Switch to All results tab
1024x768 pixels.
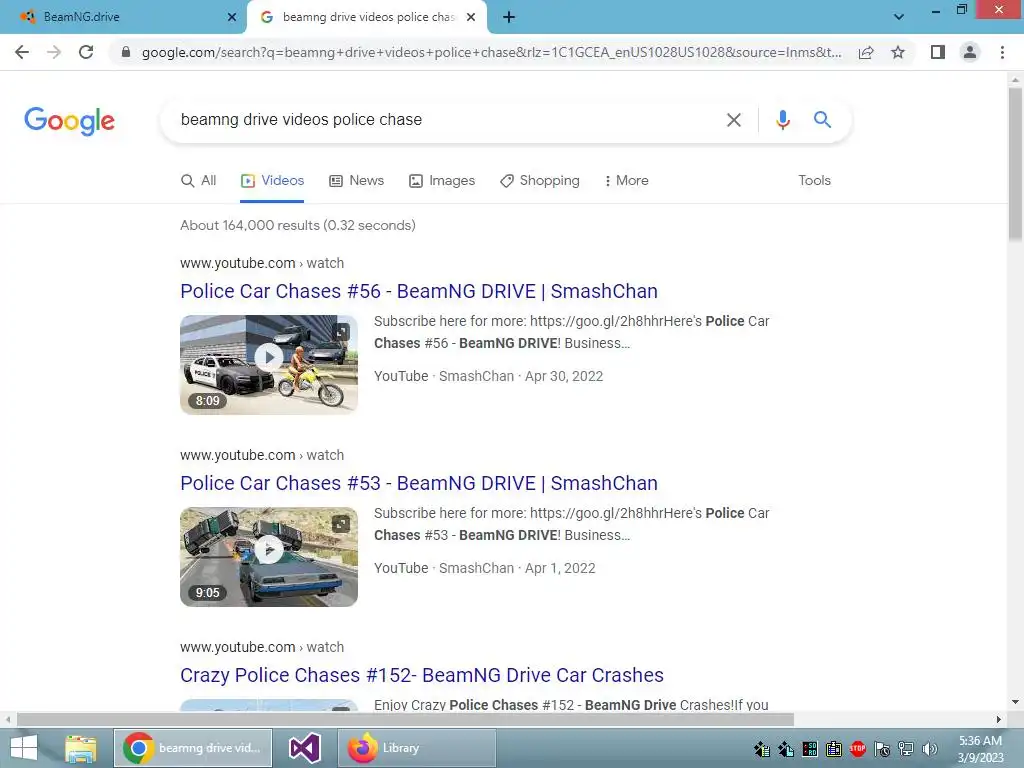(199, 181)
